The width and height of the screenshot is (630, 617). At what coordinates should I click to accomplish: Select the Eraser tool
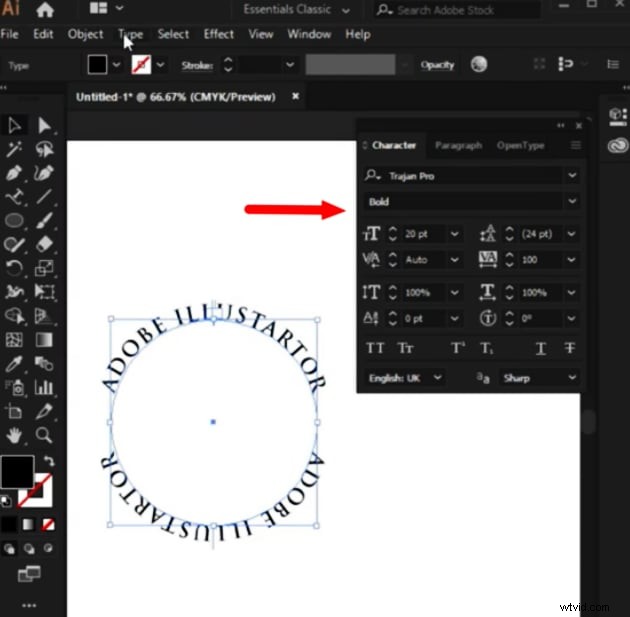[44, 244]
